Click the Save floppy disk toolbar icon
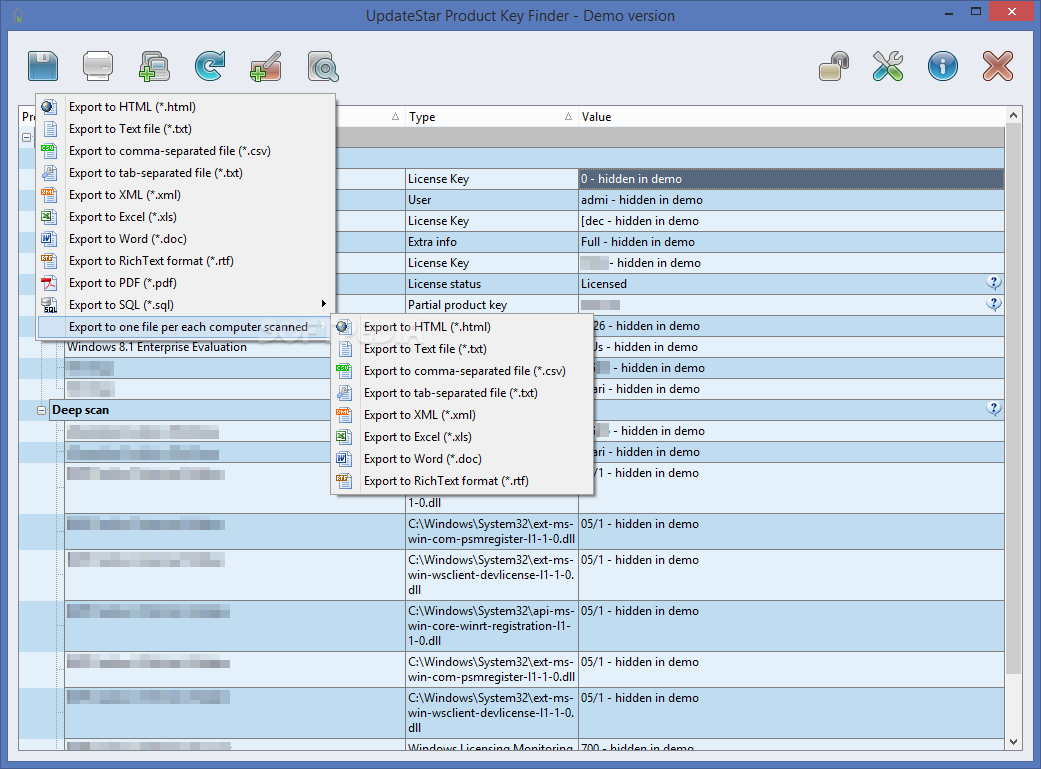Viewport: 1041px width, 769px height. [x=43, y=66]
